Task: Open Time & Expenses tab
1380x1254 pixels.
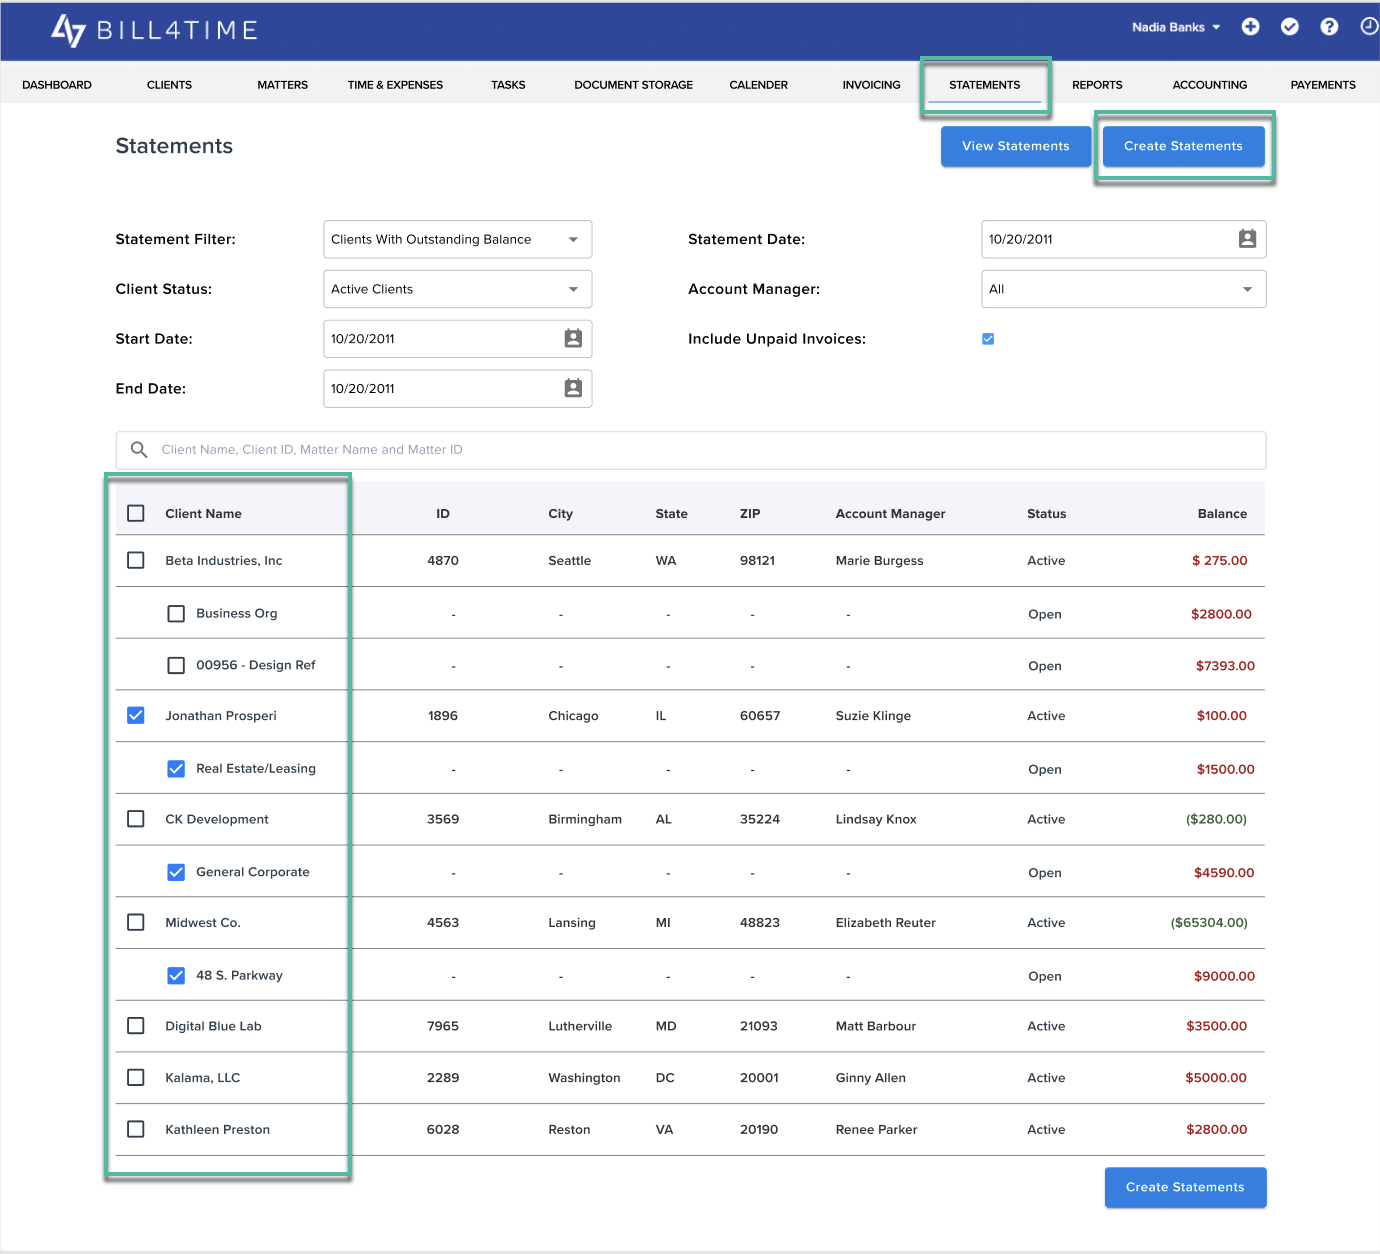Action: pyautogui.click(x=395, y=85)
